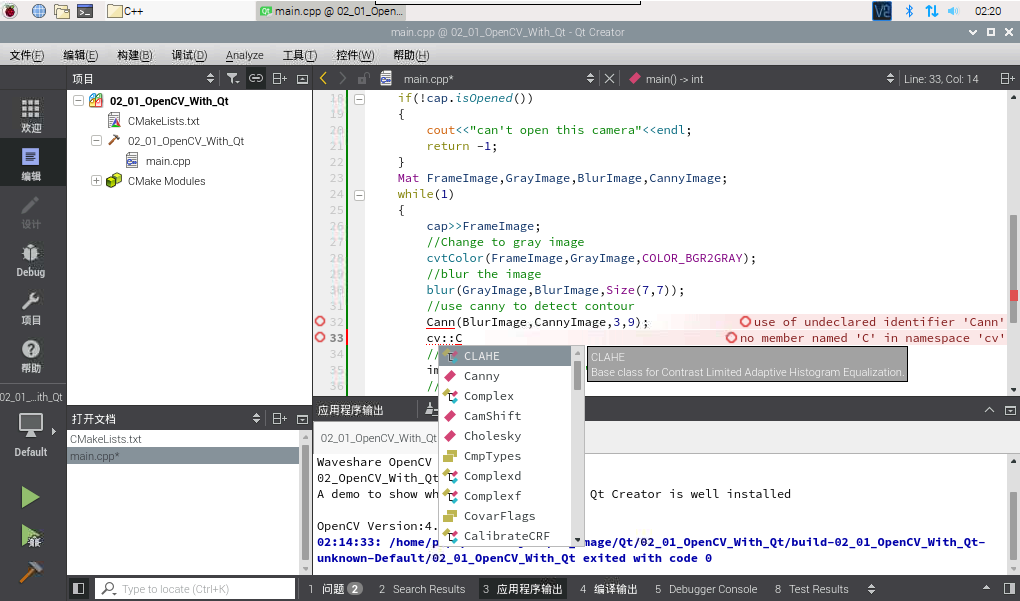Open the Raspberry Pi applications menu
1020x601 pixels.
(x=11, y=11)
